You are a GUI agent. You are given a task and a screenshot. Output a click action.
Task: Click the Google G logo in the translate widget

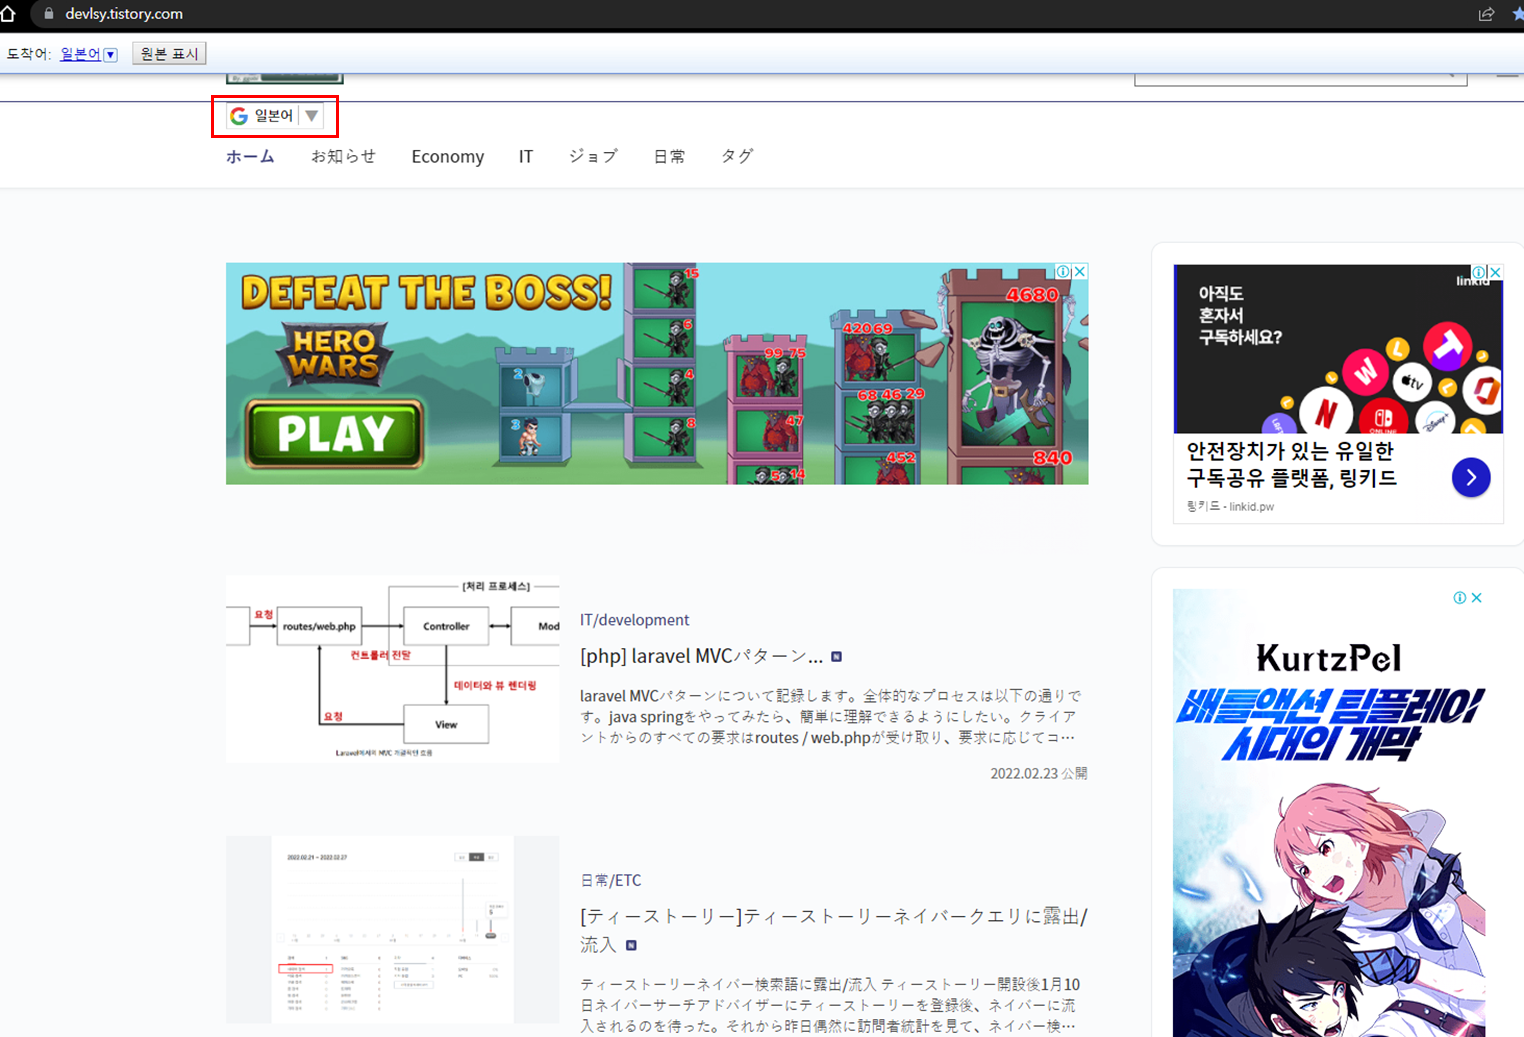click(239, 116)
